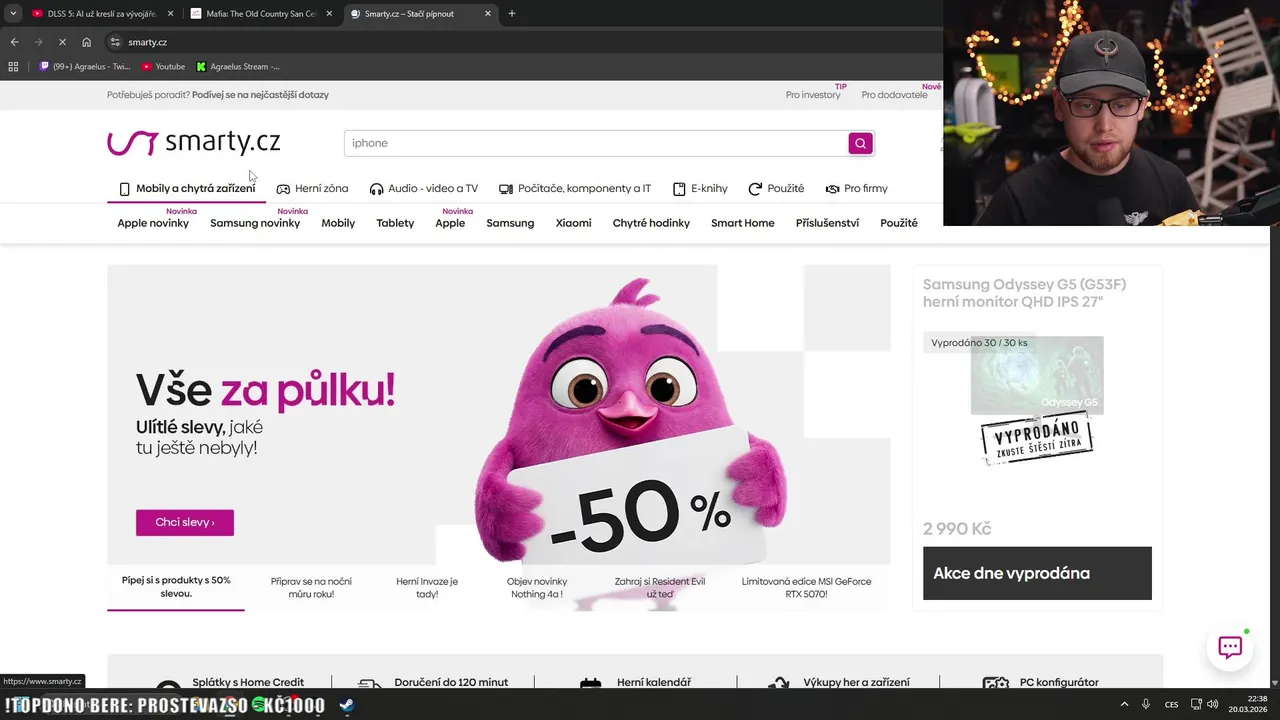Click the browser home icon

point(86,42)
